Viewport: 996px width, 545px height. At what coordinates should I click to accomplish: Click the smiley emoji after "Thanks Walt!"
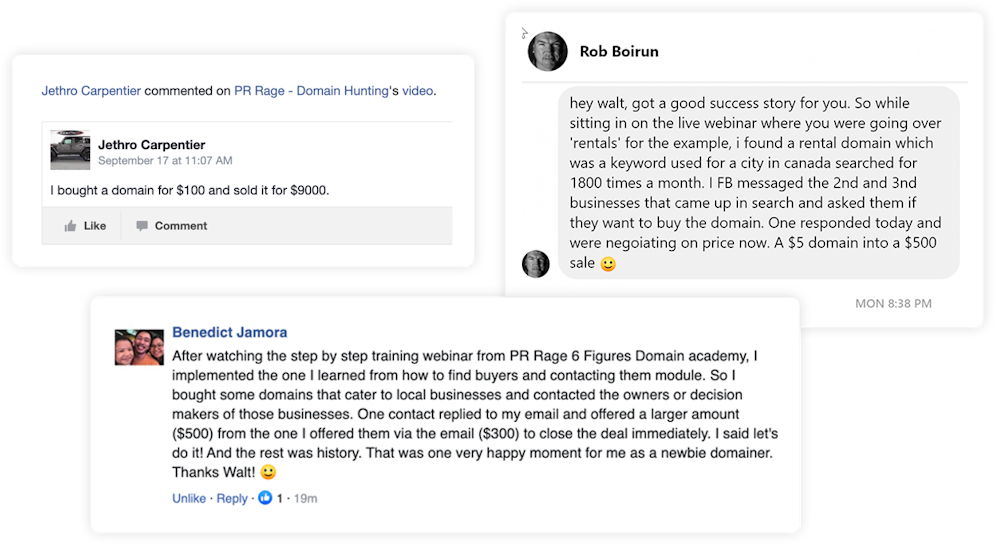[267, 472]
